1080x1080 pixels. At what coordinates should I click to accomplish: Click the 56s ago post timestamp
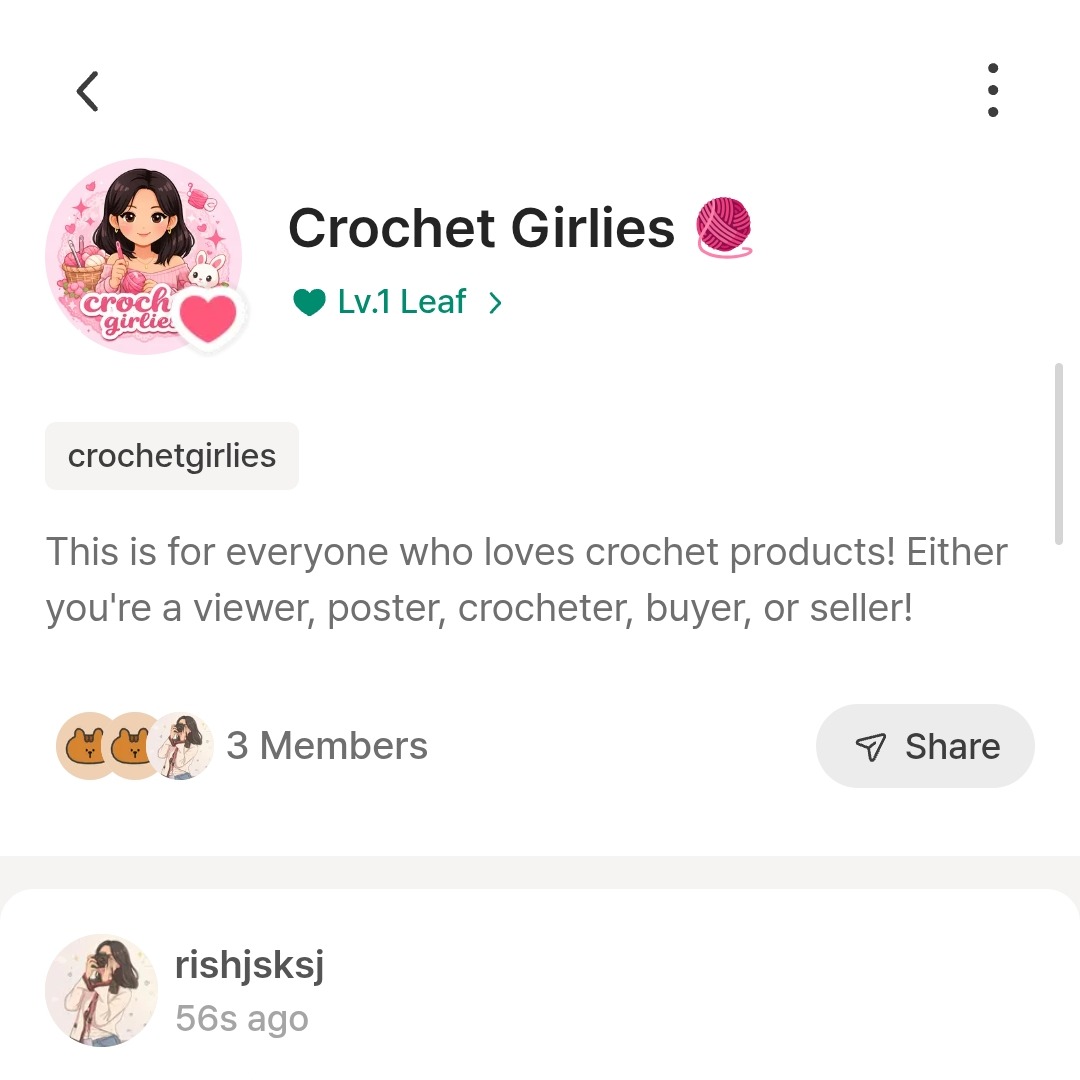(x=242, y=1019)
